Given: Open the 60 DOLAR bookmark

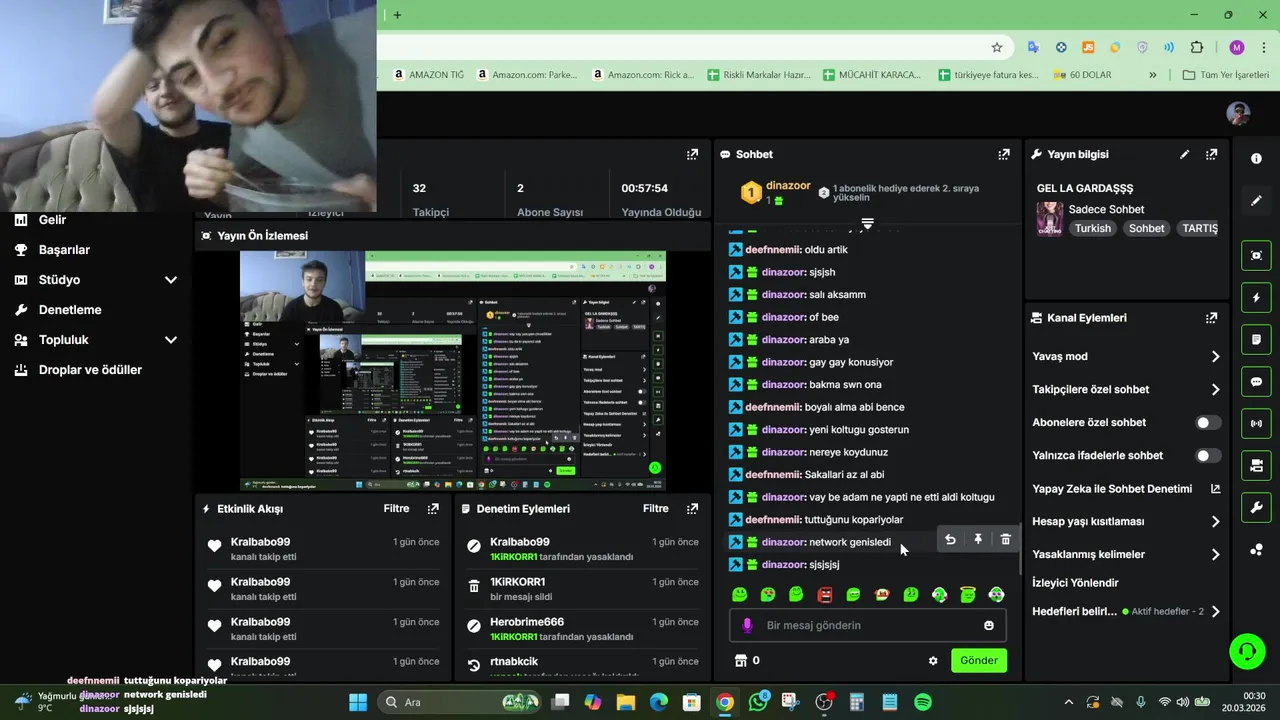Looking at the screenshot, I should 1082,75.
